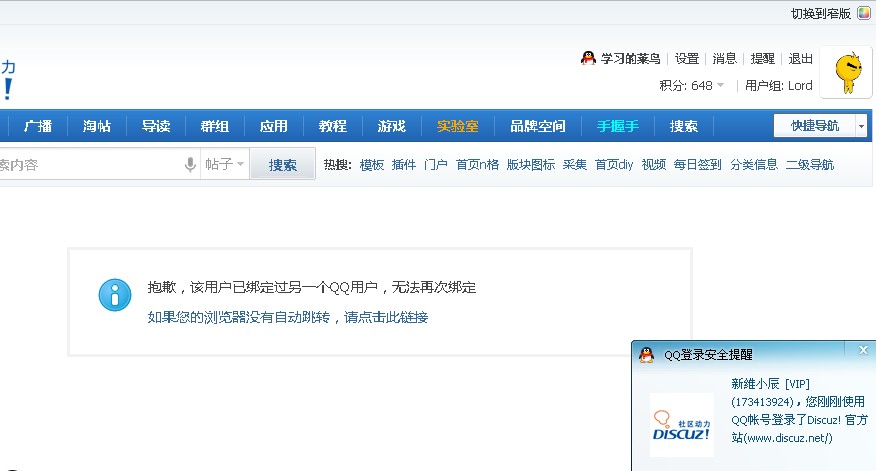The height and width of the screenshot is (471, 876).
Task: Open the 游戏 navigation tab
Action: (391, 126)
